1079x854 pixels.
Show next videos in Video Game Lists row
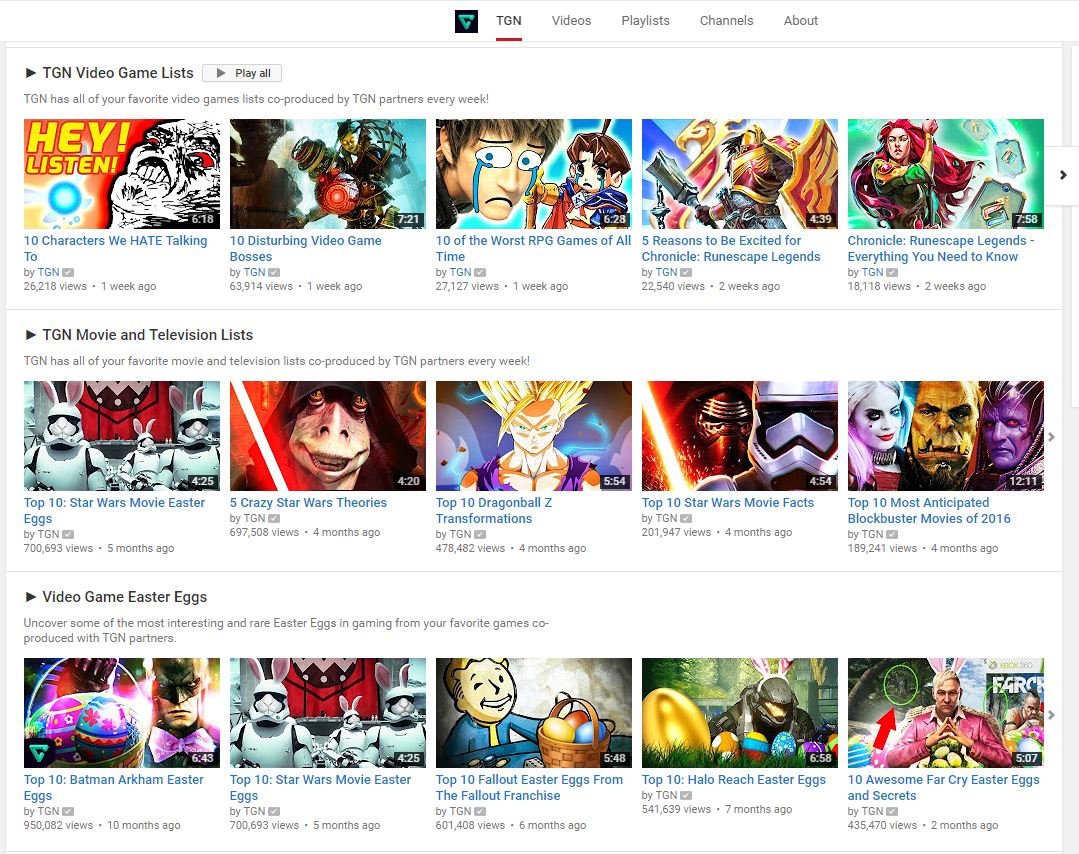[1062, 175]
